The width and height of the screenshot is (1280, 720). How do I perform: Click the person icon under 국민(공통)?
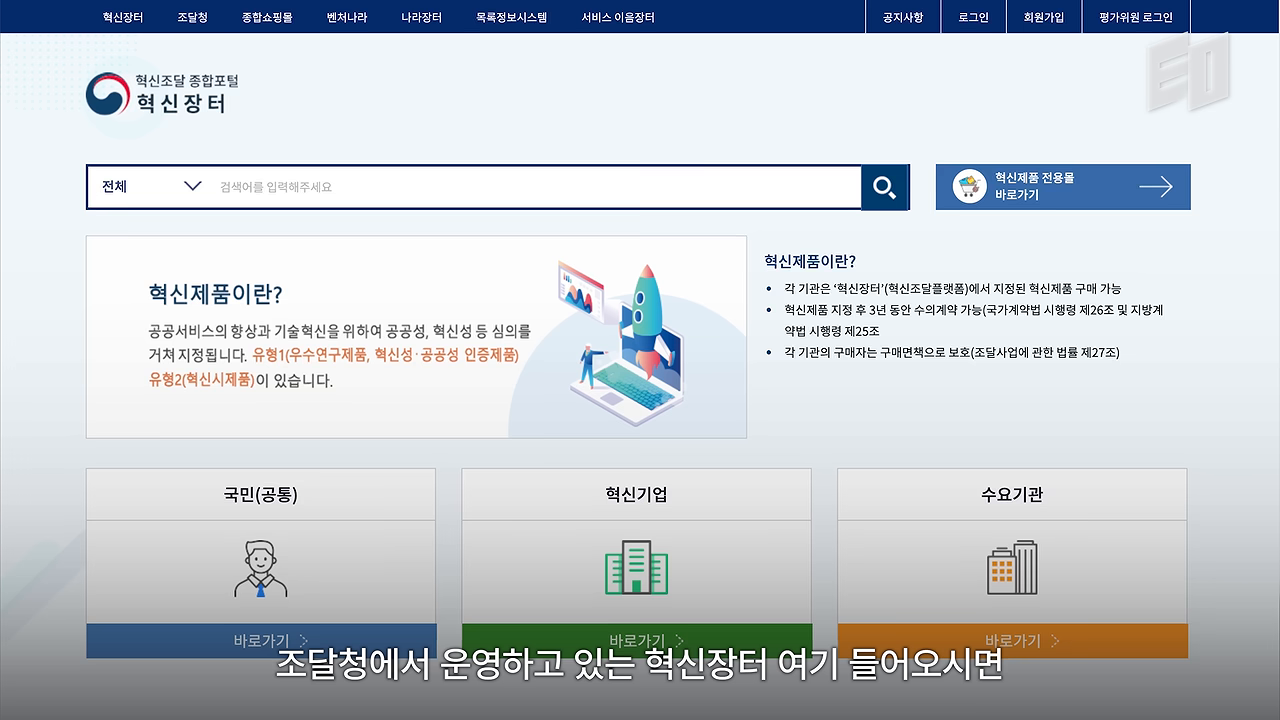coord(261,569)
